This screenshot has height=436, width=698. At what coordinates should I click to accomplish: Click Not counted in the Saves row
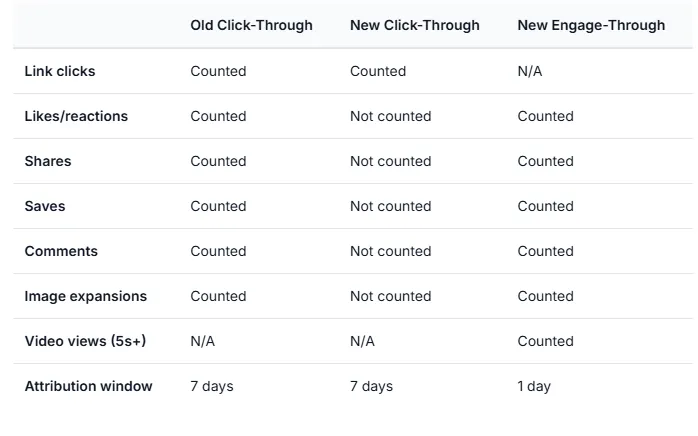390,206
